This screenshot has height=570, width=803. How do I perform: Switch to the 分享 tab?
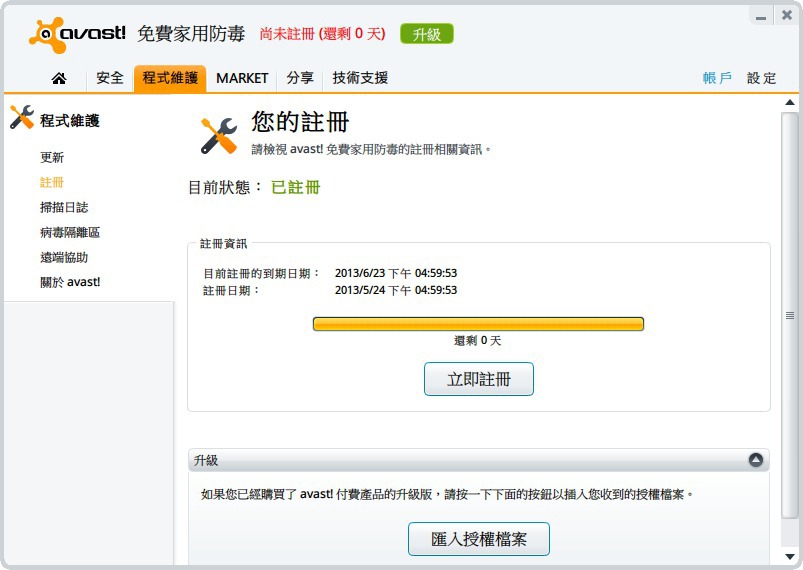[x=300, y=78]
